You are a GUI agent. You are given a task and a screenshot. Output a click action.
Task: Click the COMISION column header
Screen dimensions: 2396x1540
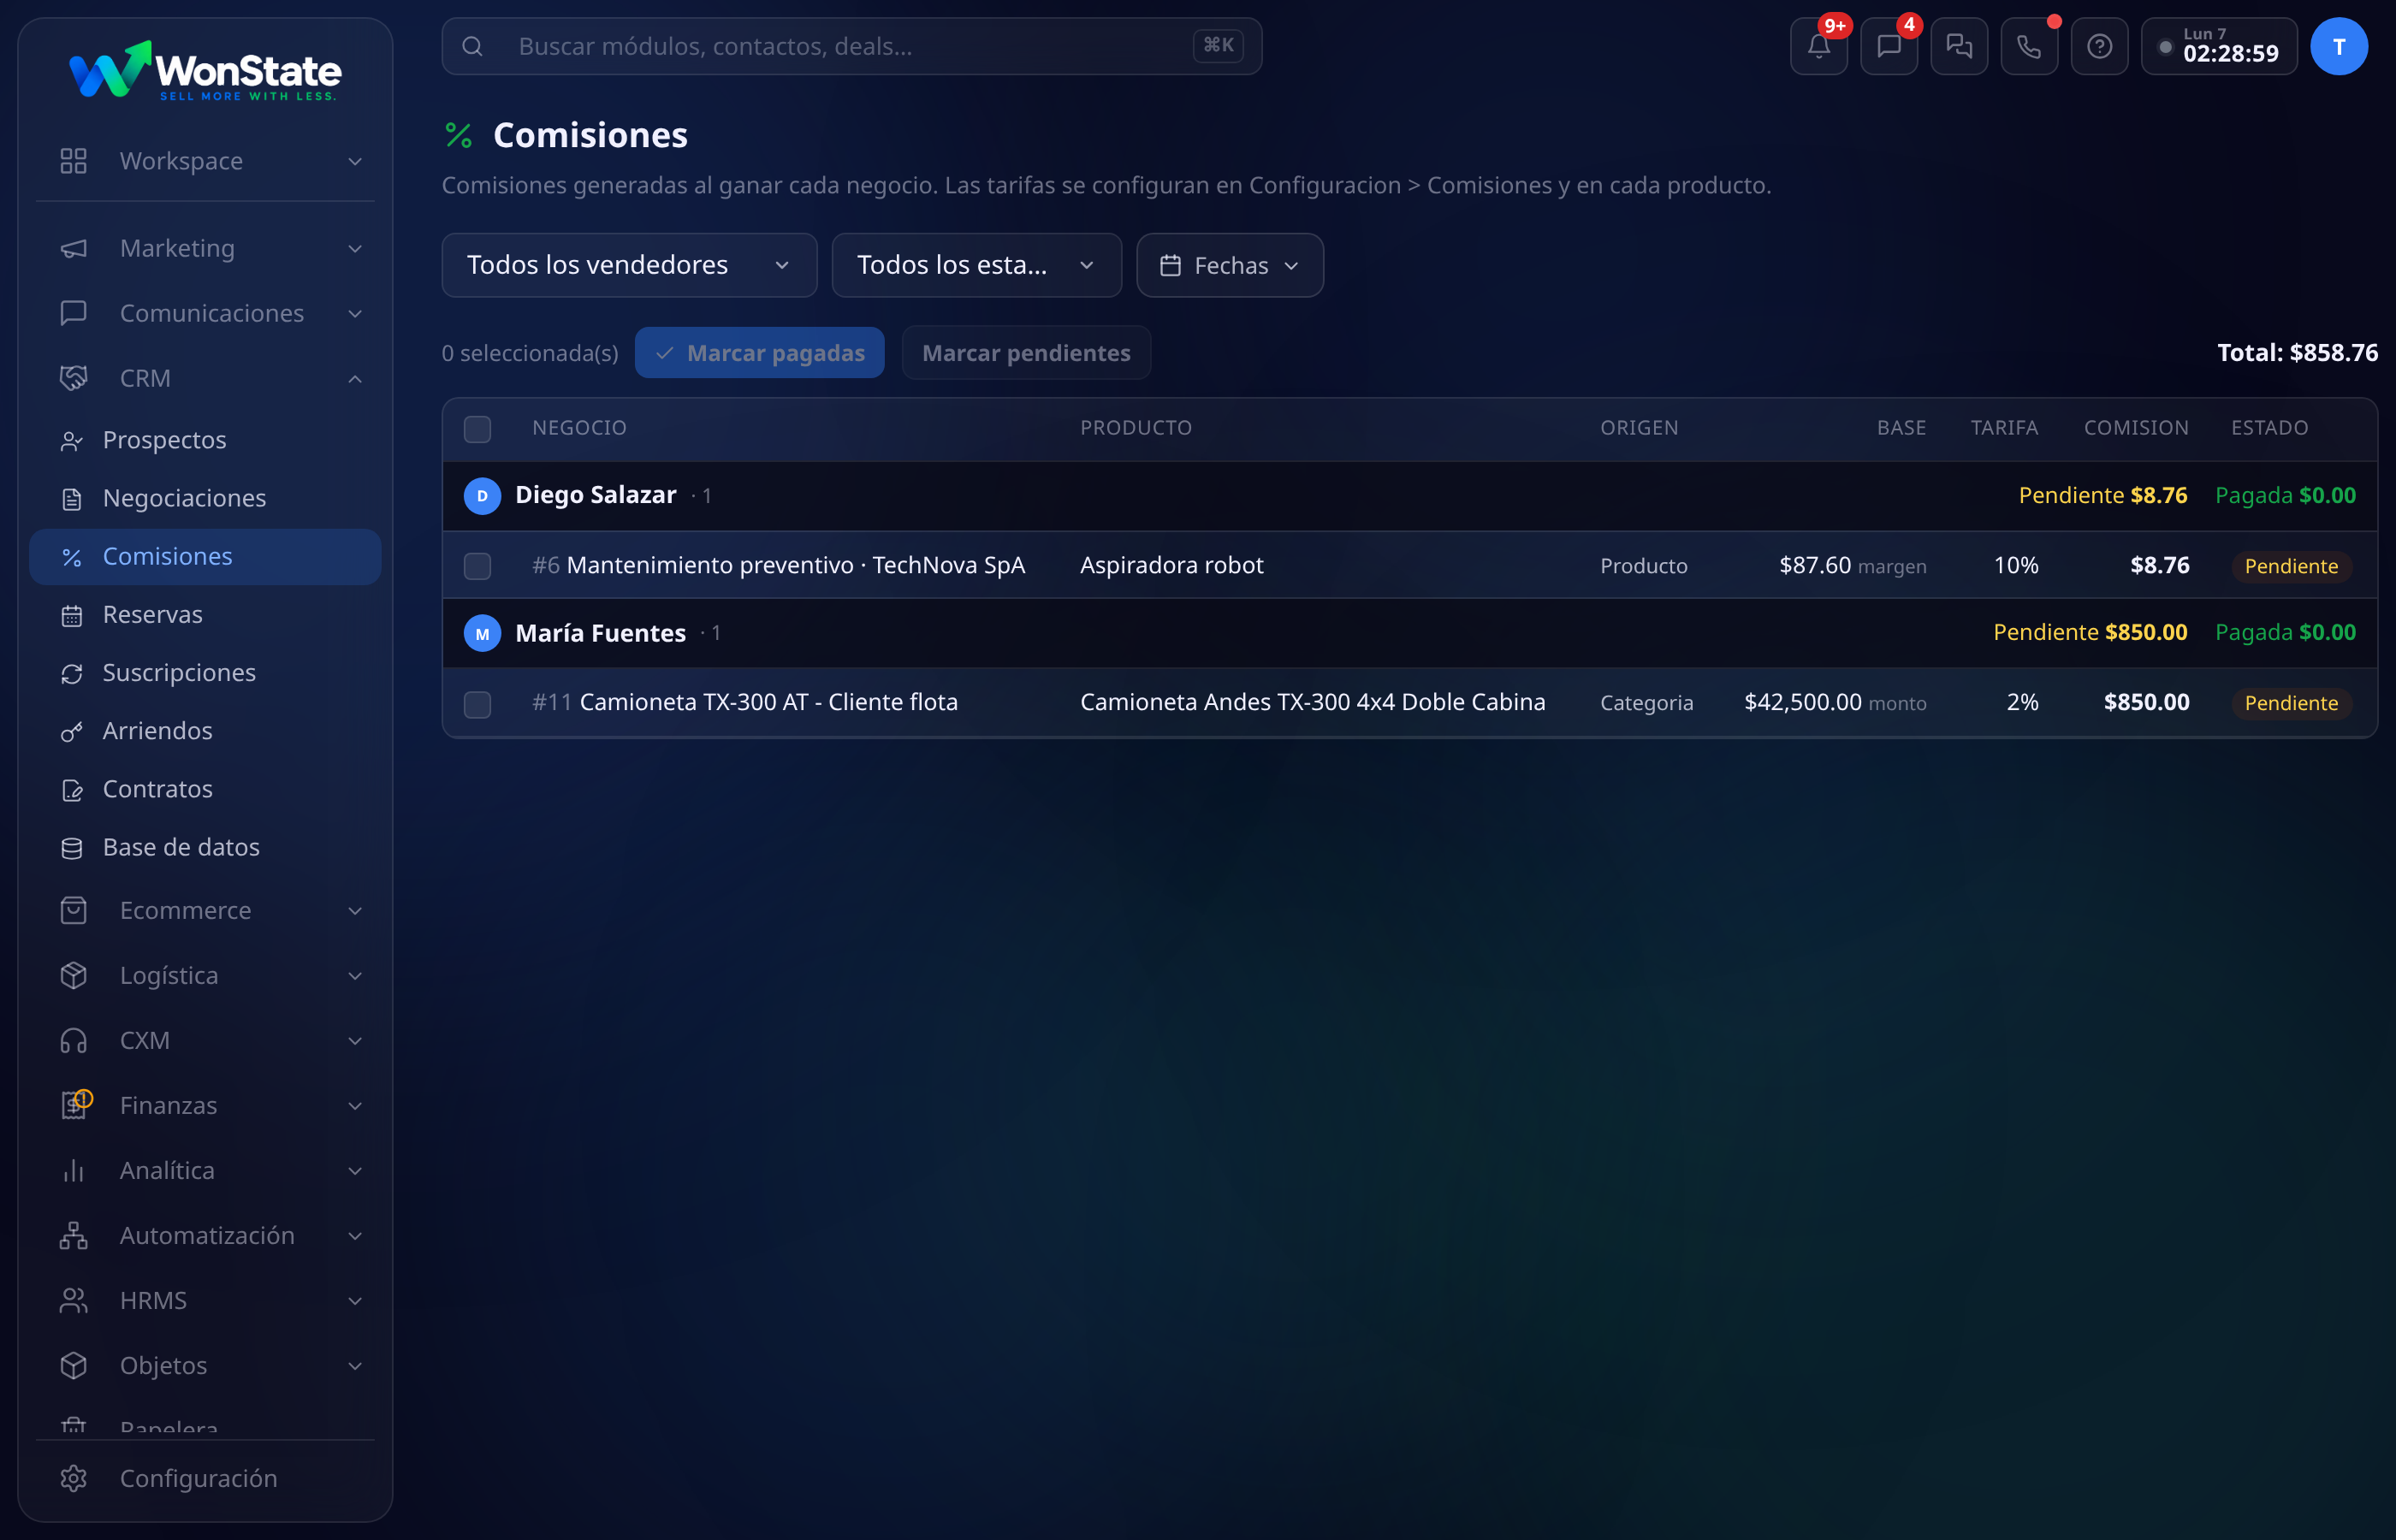(2136, 428)
